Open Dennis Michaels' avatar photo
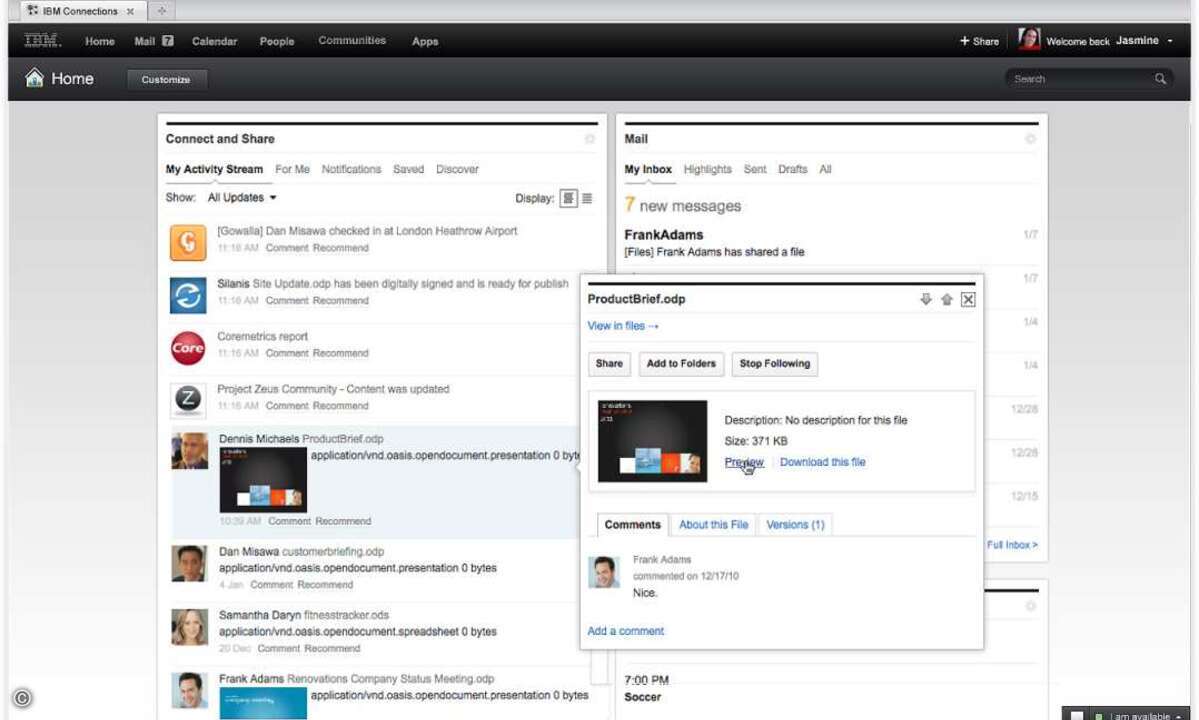Screen dimensions: 1199x720 (190, 451)
